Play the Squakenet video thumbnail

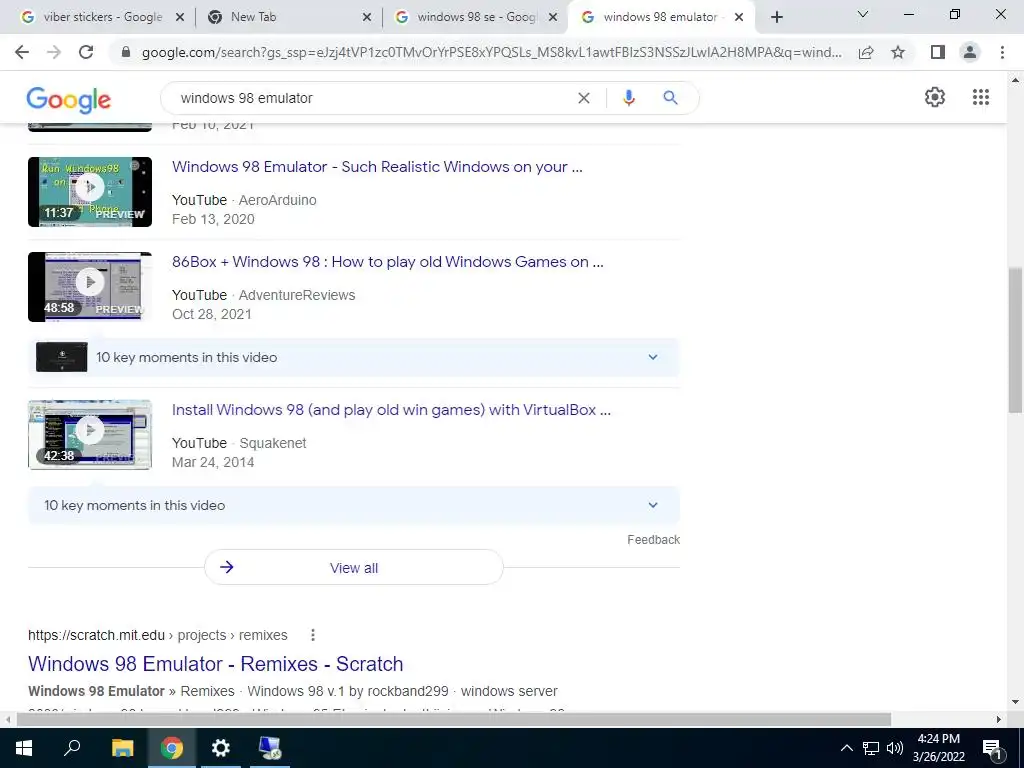pos(90,434)
